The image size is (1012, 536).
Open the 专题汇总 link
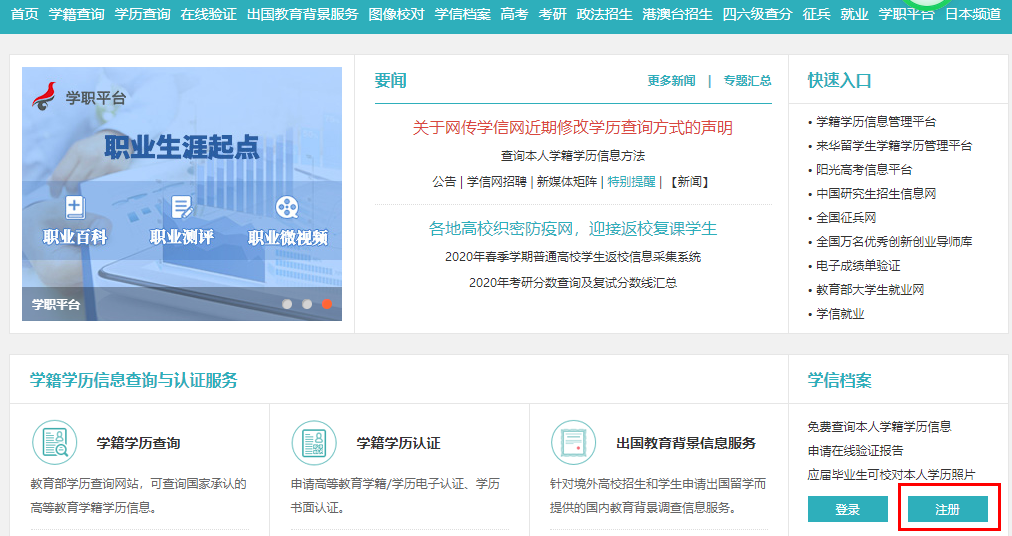tap(747, 81)
